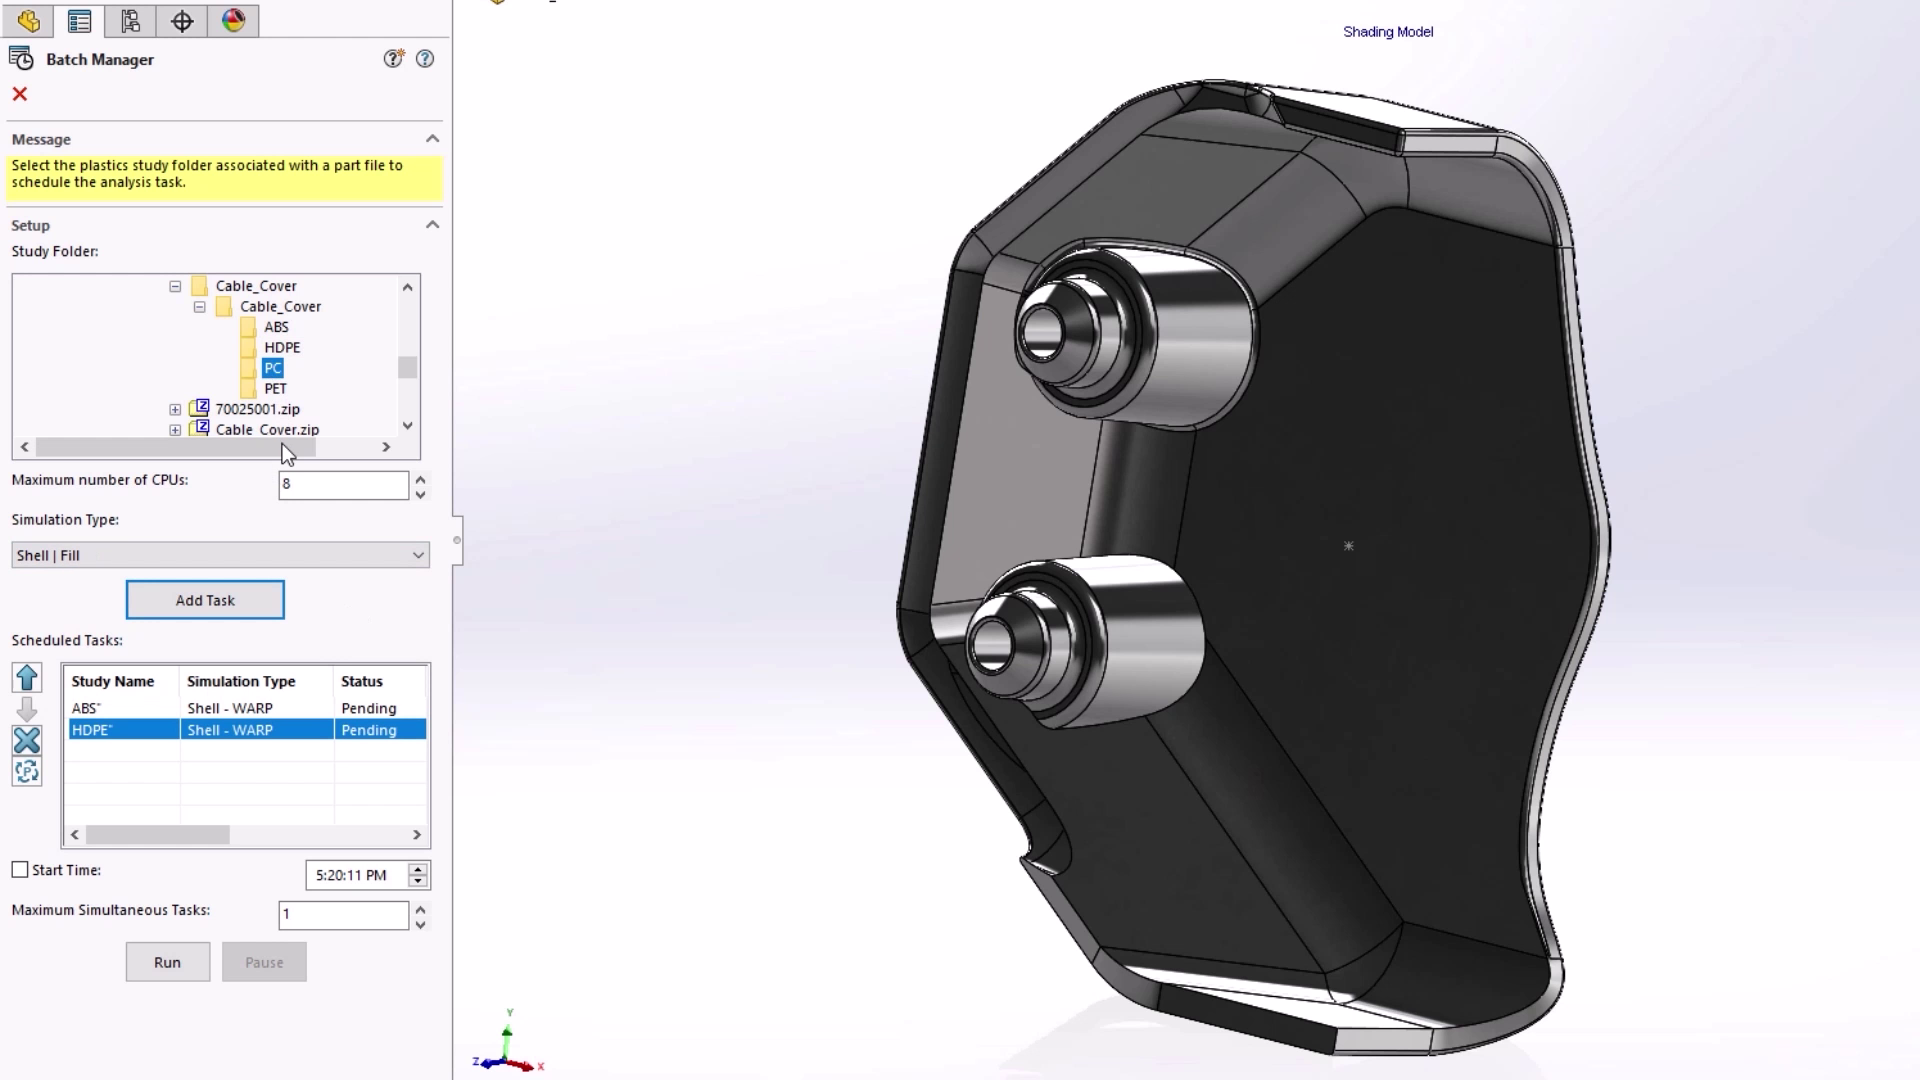Select the DimXpert crosshair tab icon
The height and width of the screenshot is (1080, 1920).
pos(182,20)
